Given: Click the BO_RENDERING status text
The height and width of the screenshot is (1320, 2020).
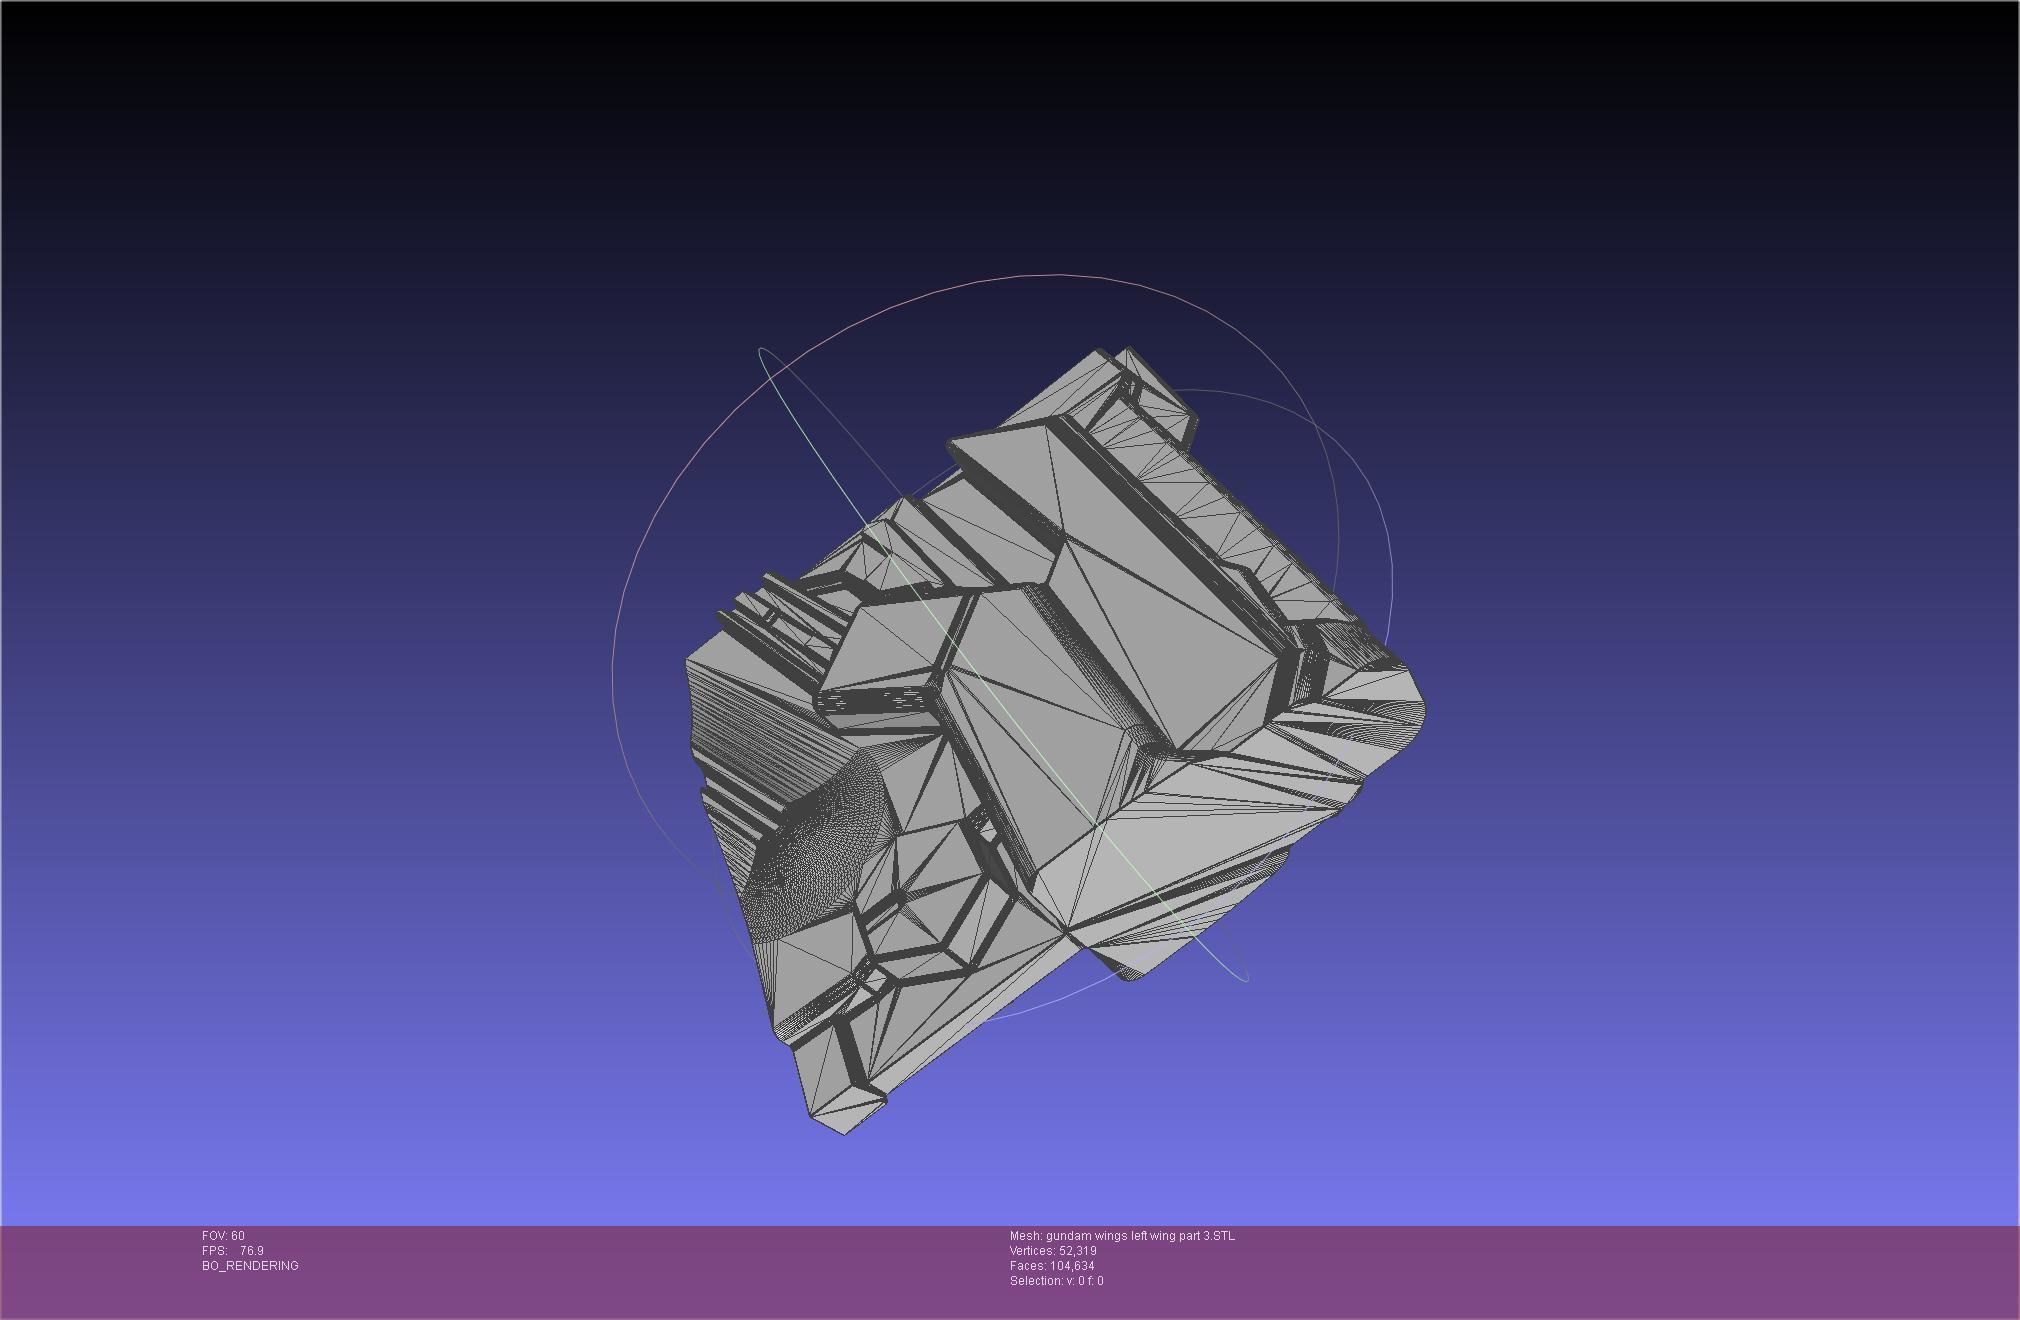Looking at the screenshot, I should [250, 1266].
